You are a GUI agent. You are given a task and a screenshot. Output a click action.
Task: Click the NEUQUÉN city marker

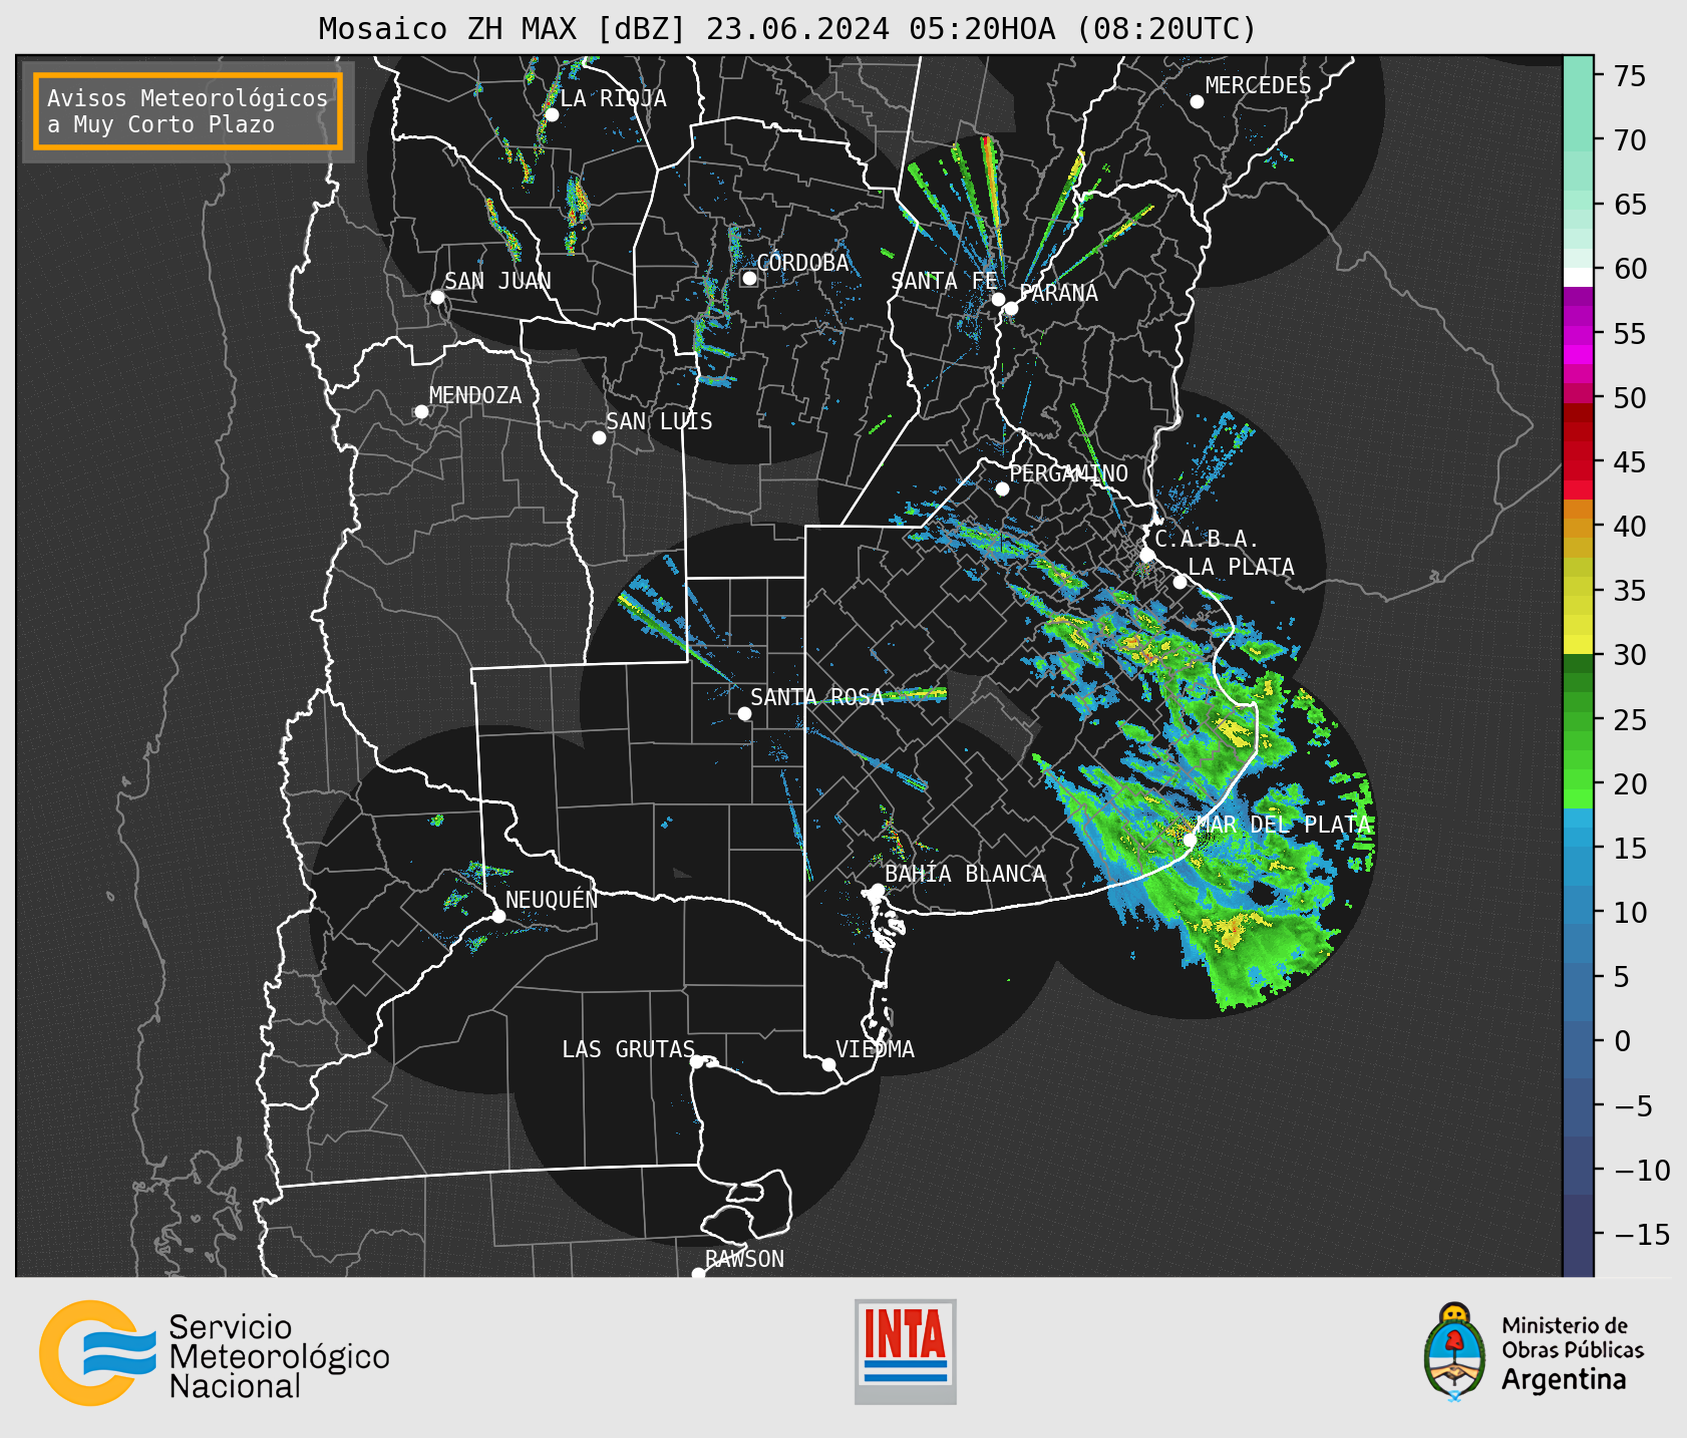(x=498, y=916)
